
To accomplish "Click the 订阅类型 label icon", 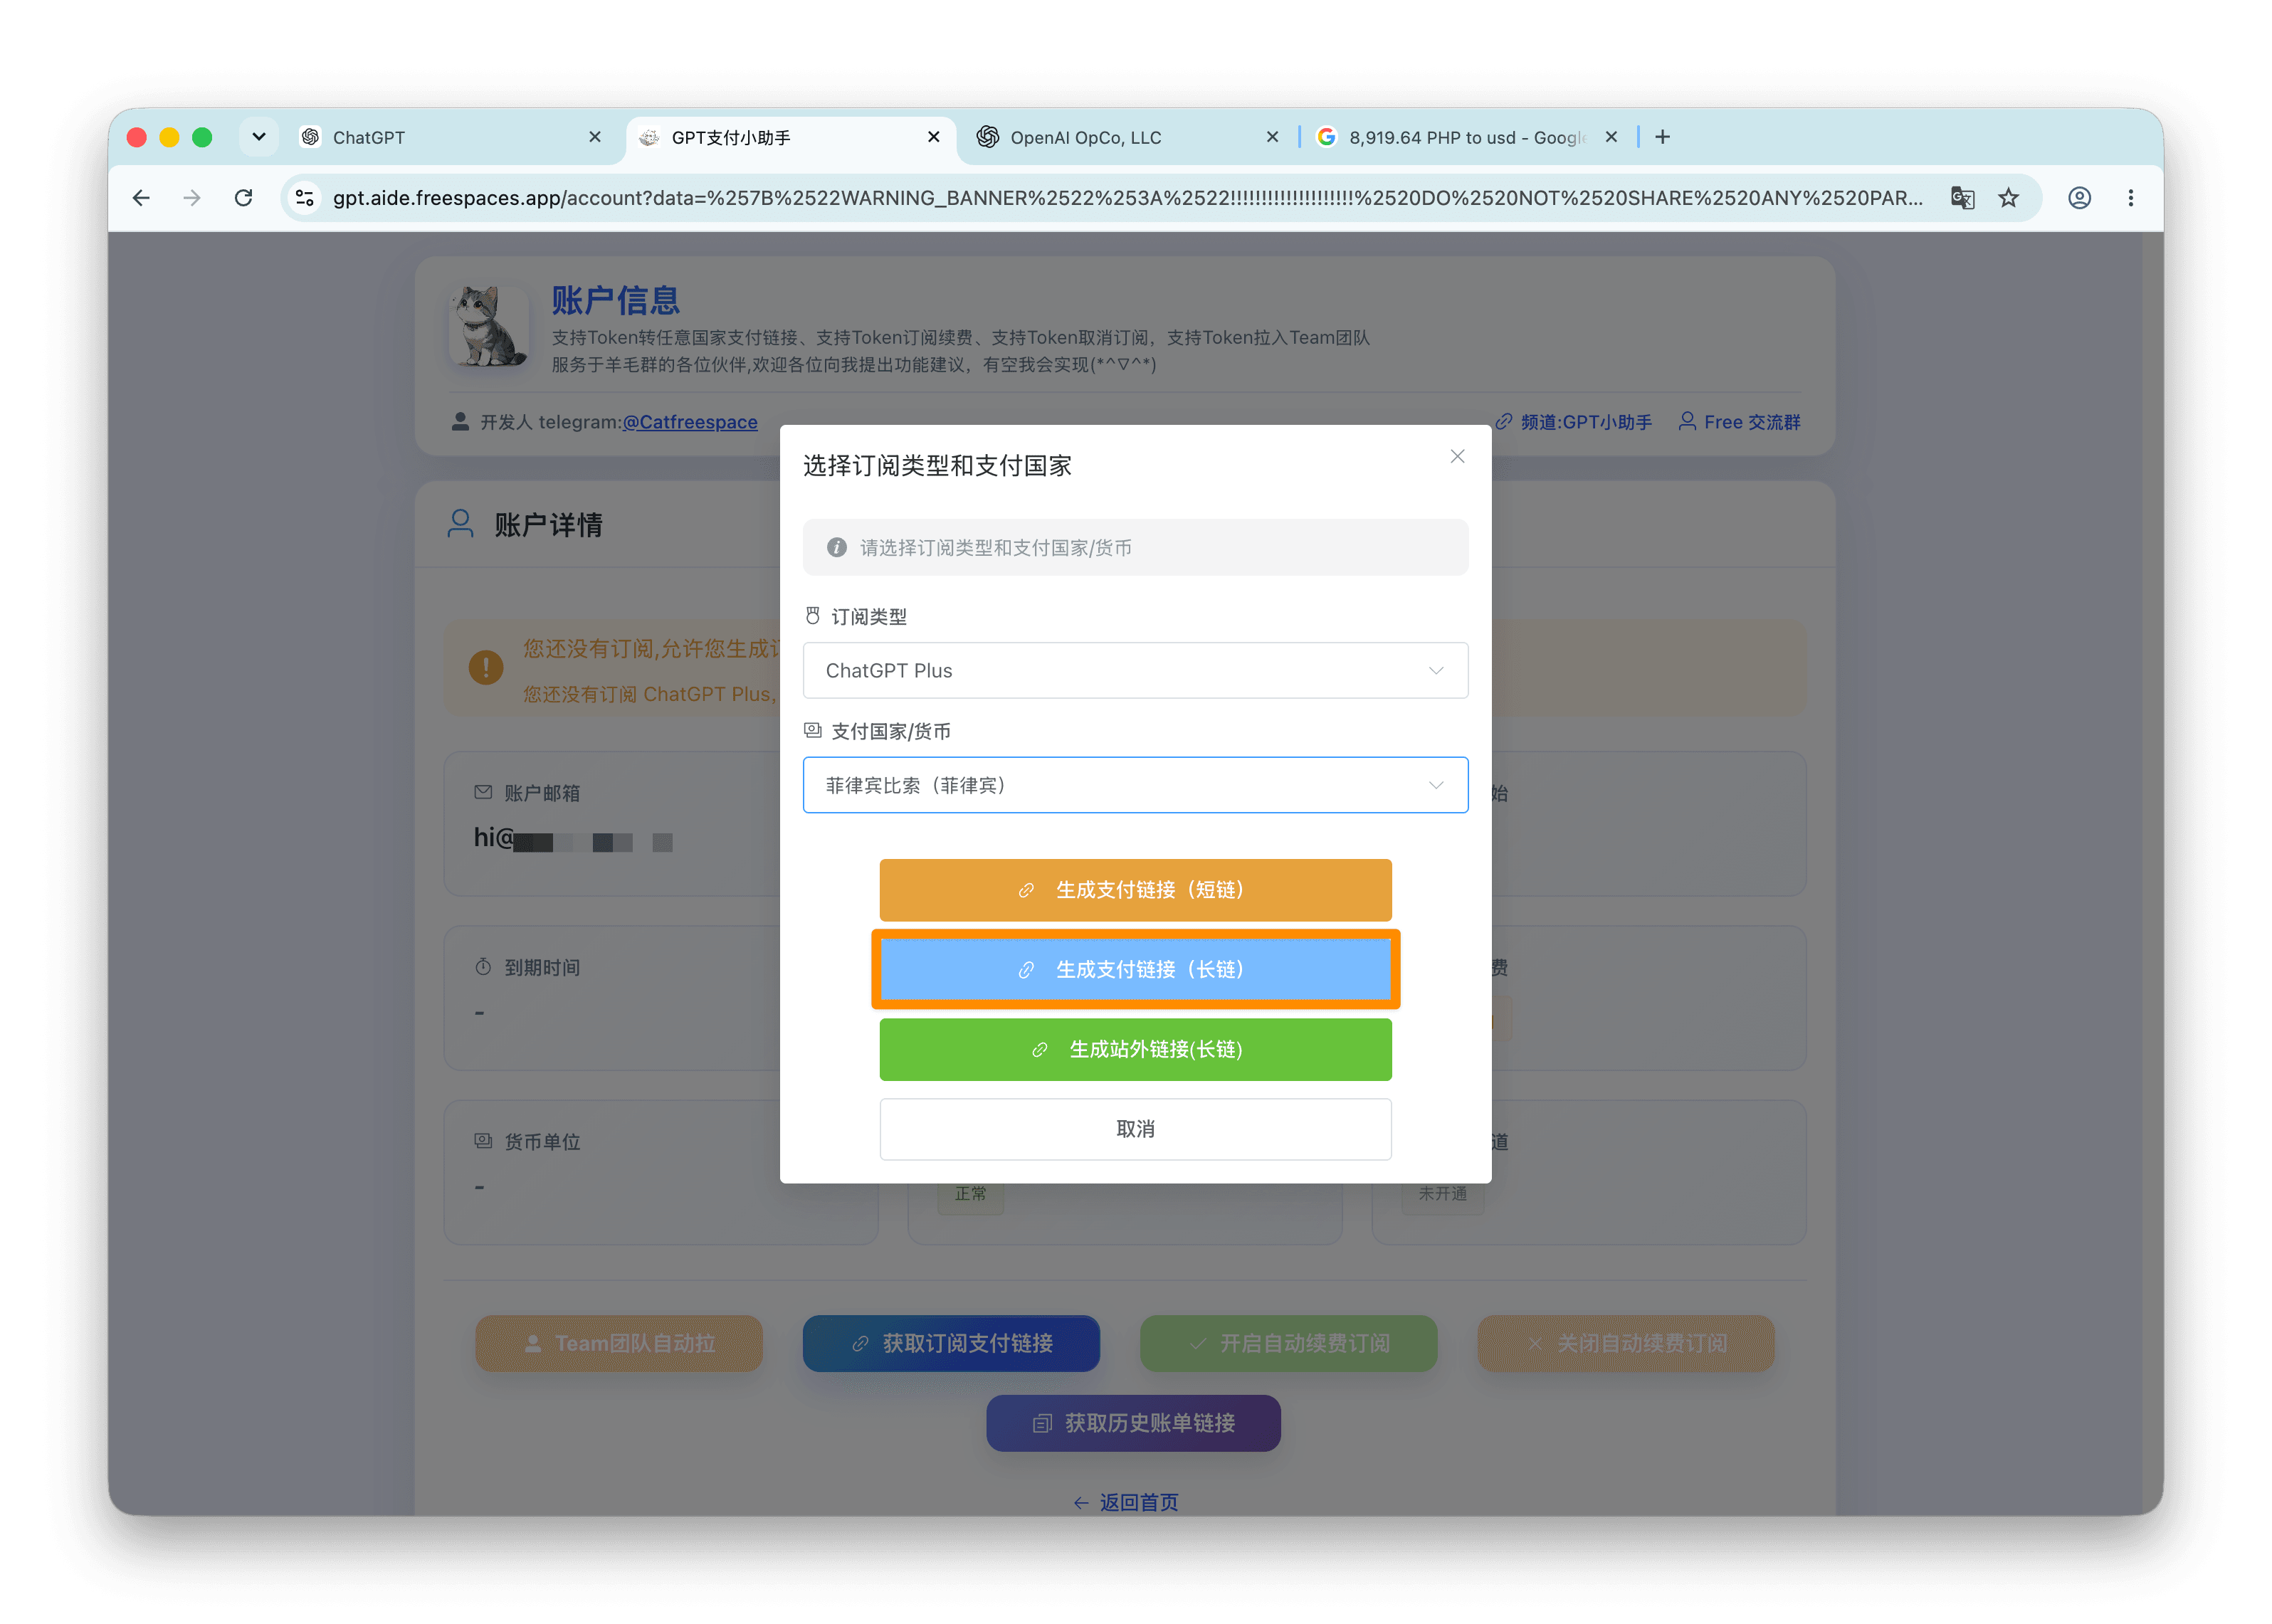I will coord(813,616).
